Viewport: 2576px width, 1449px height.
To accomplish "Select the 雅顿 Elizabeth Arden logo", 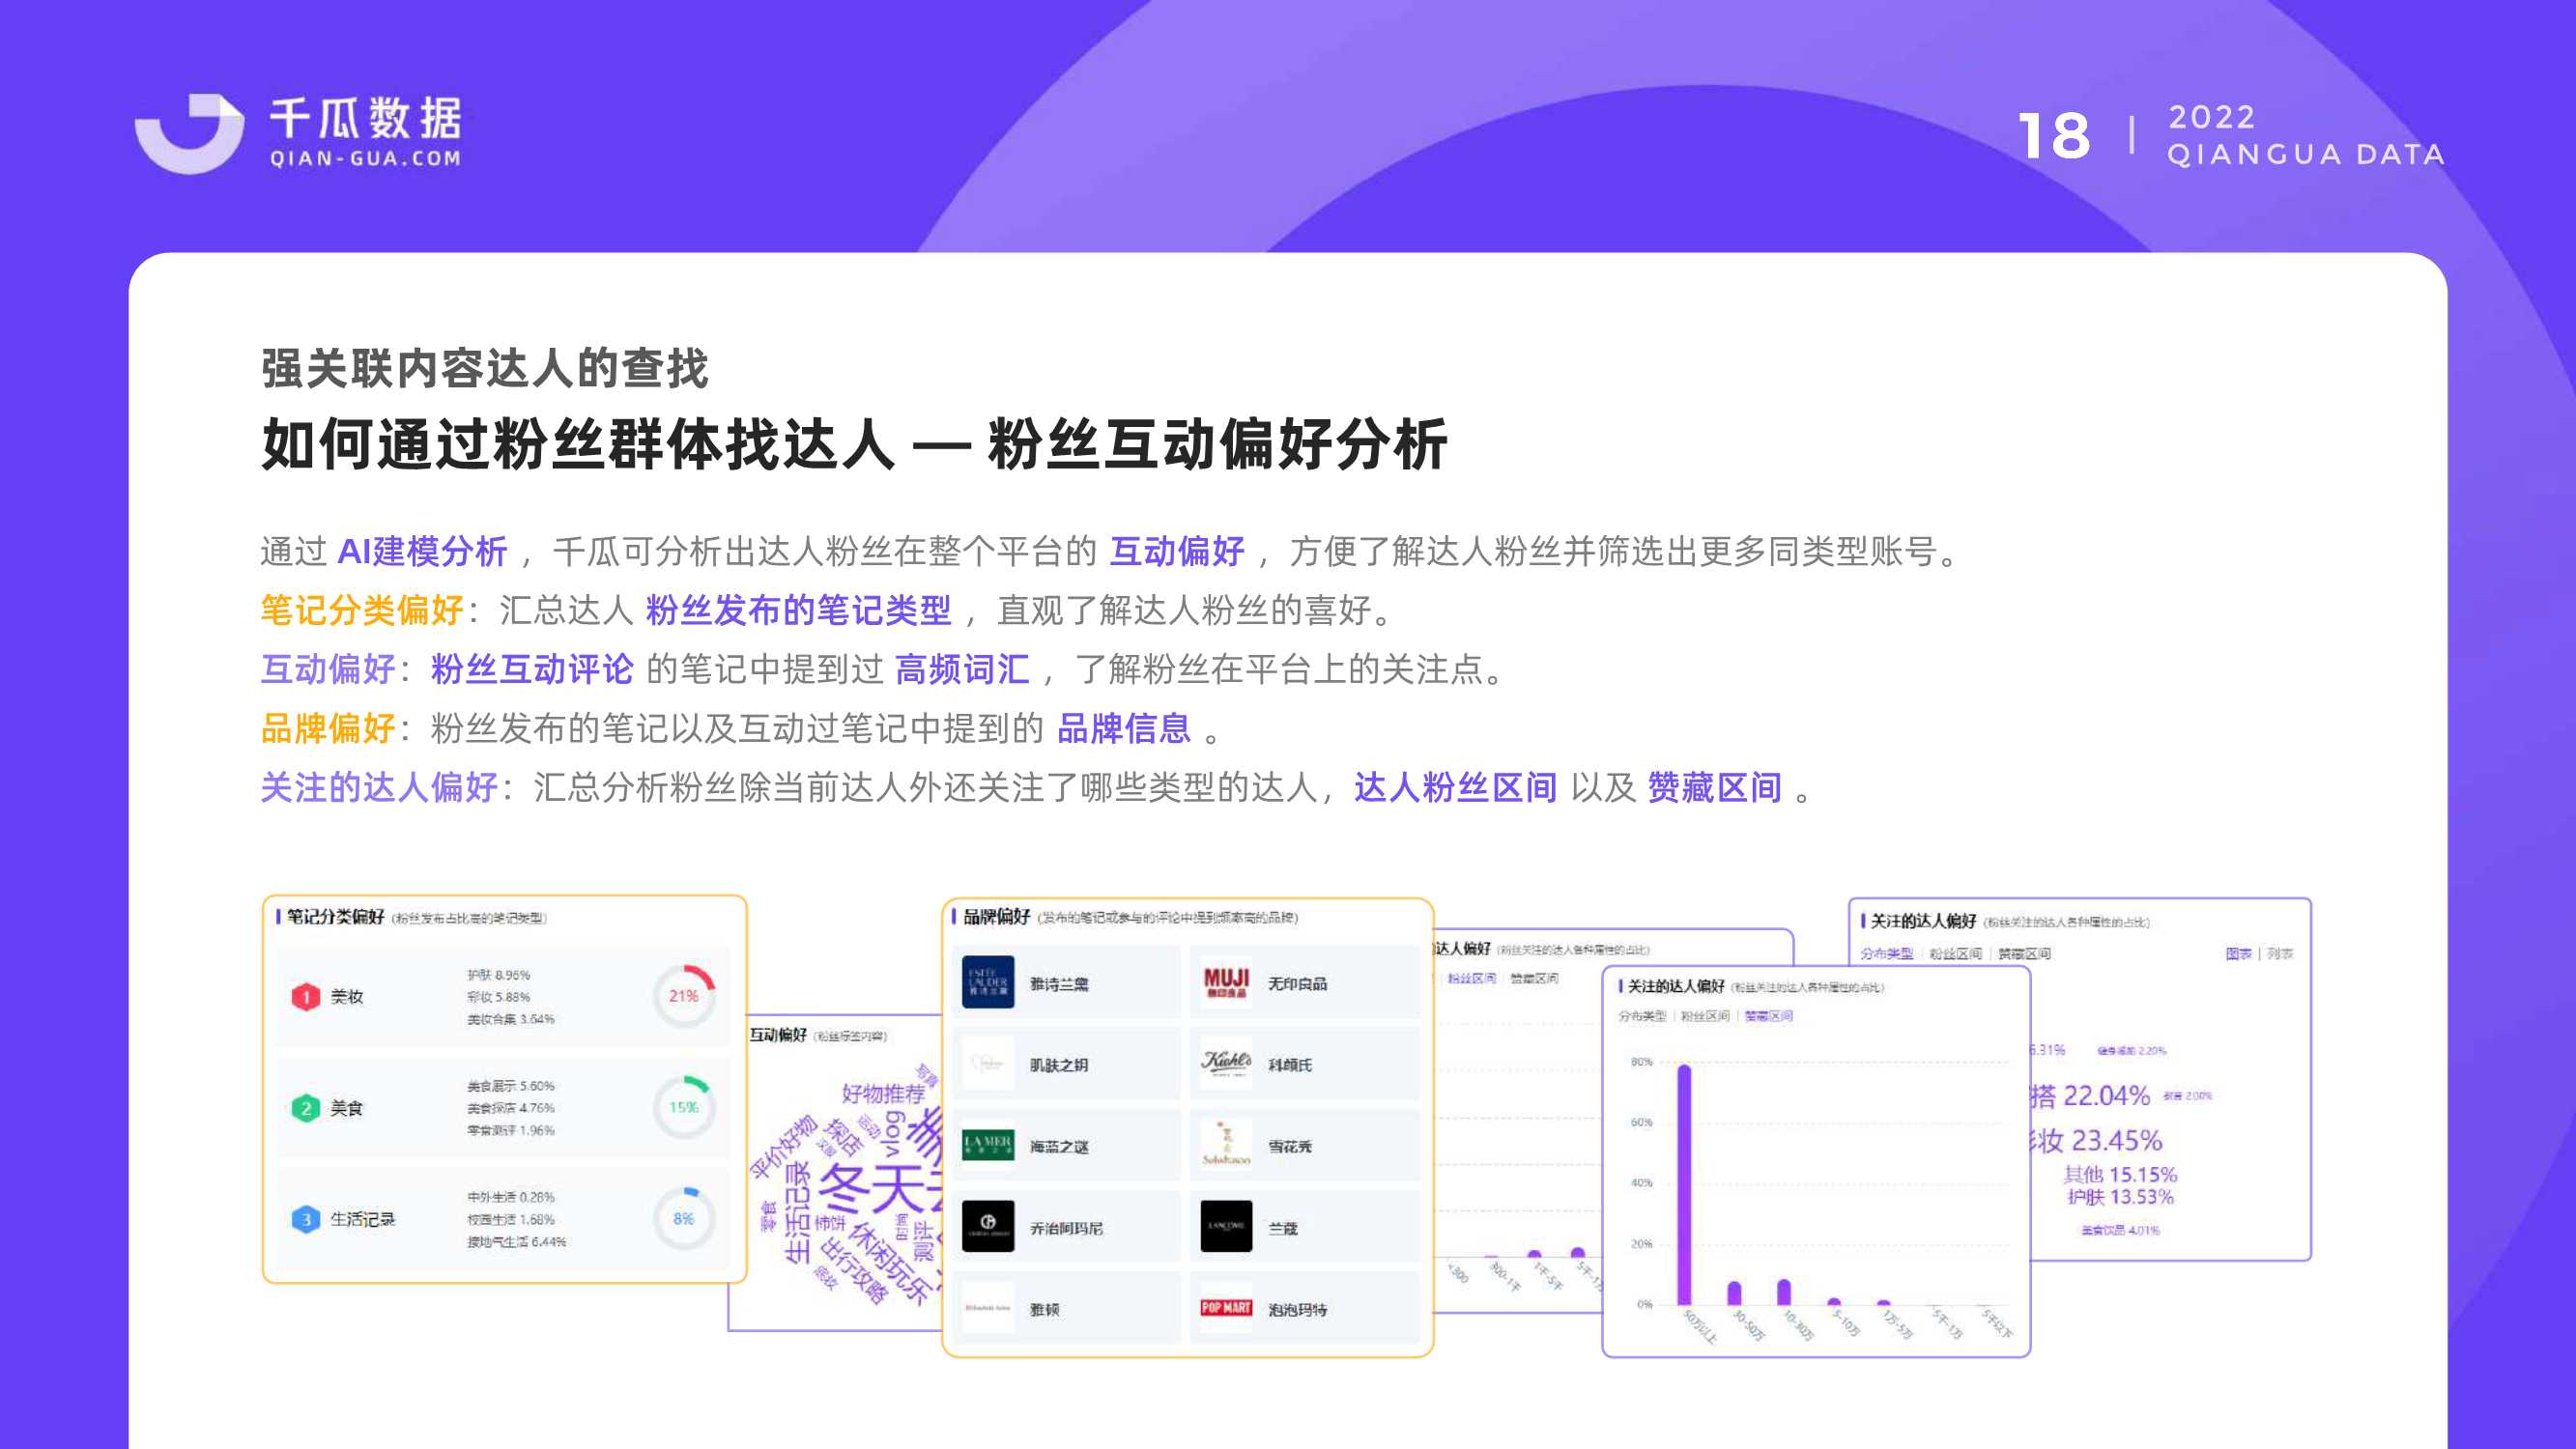I will pyautogui.click(x=988, y=1308).
